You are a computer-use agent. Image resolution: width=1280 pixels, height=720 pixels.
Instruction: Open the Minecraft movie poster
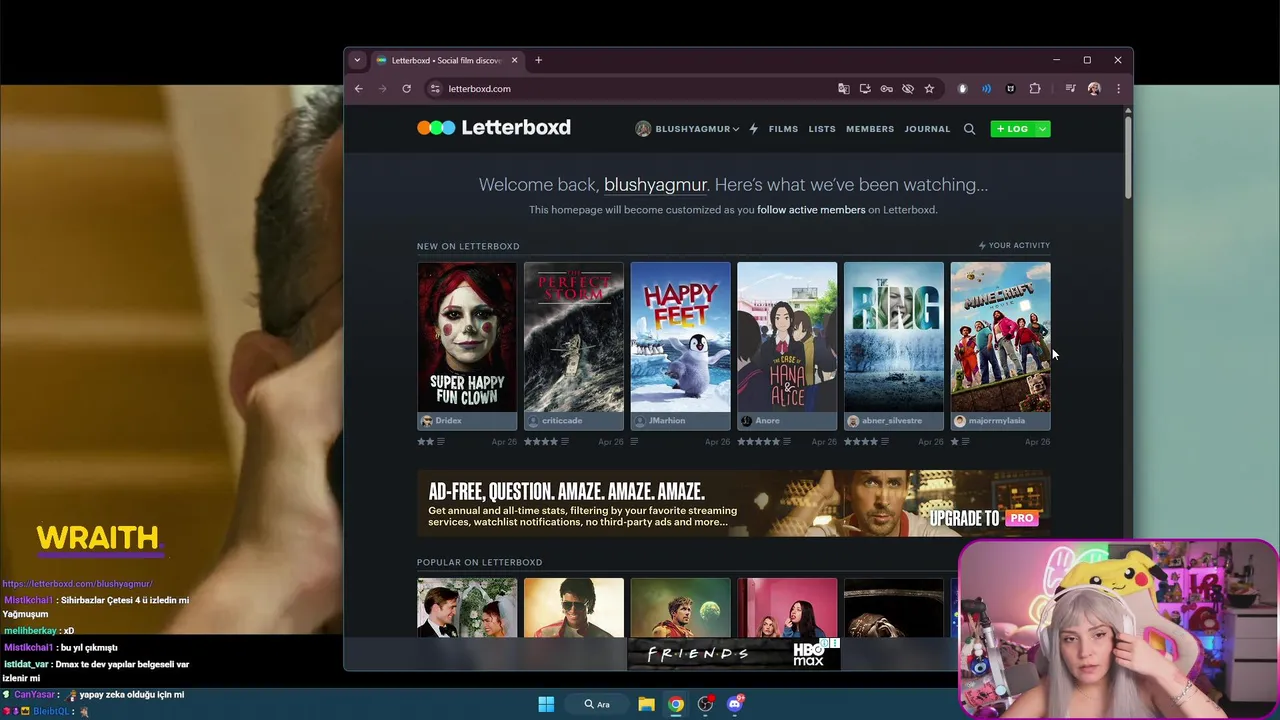[1000, 337]
